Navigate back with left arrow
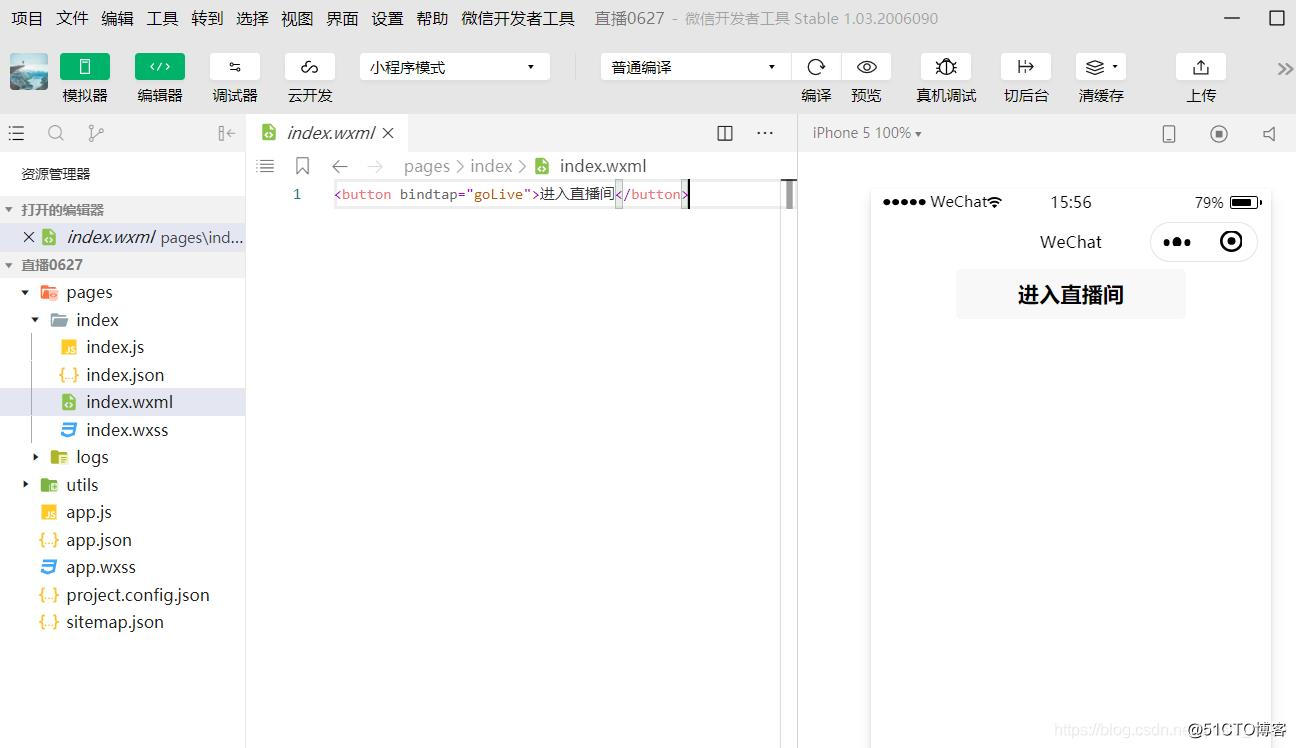The image size is (1296, 748). pyautogui.click(x=340, y=166)
